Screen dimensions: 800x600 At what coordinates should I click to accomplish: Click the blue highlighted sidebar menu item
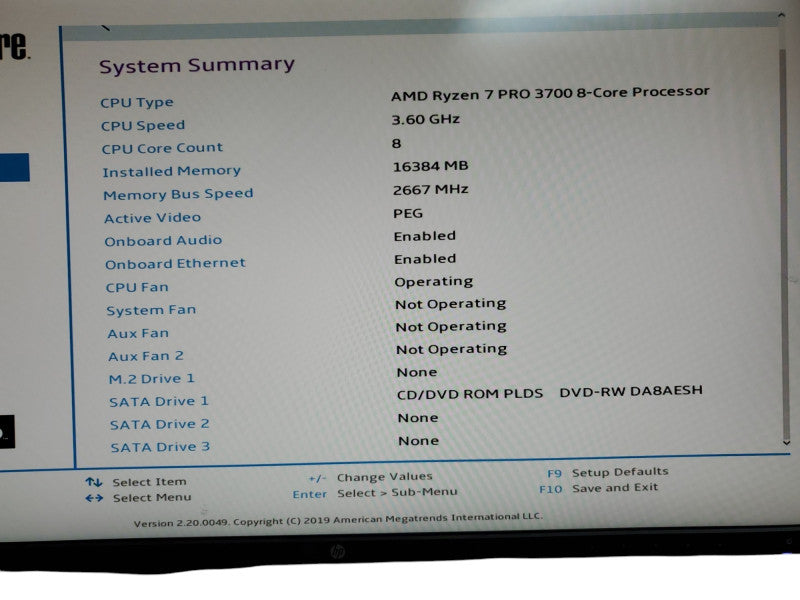tap(15, 167)
